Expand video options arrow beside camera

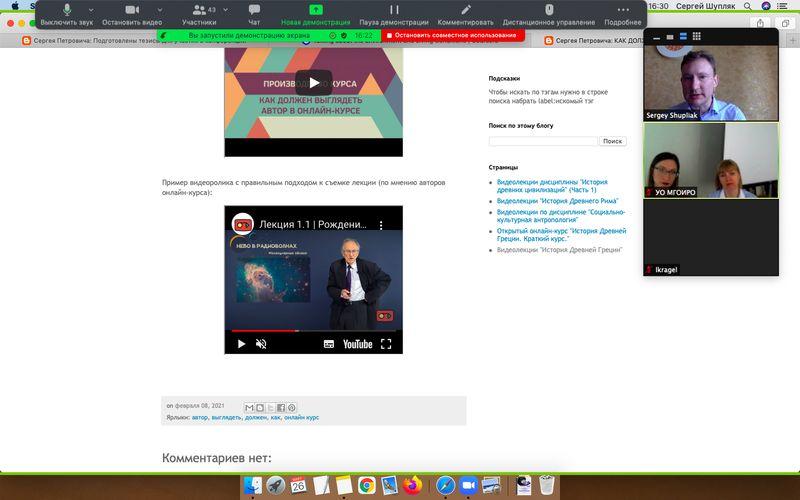[160, 10]
